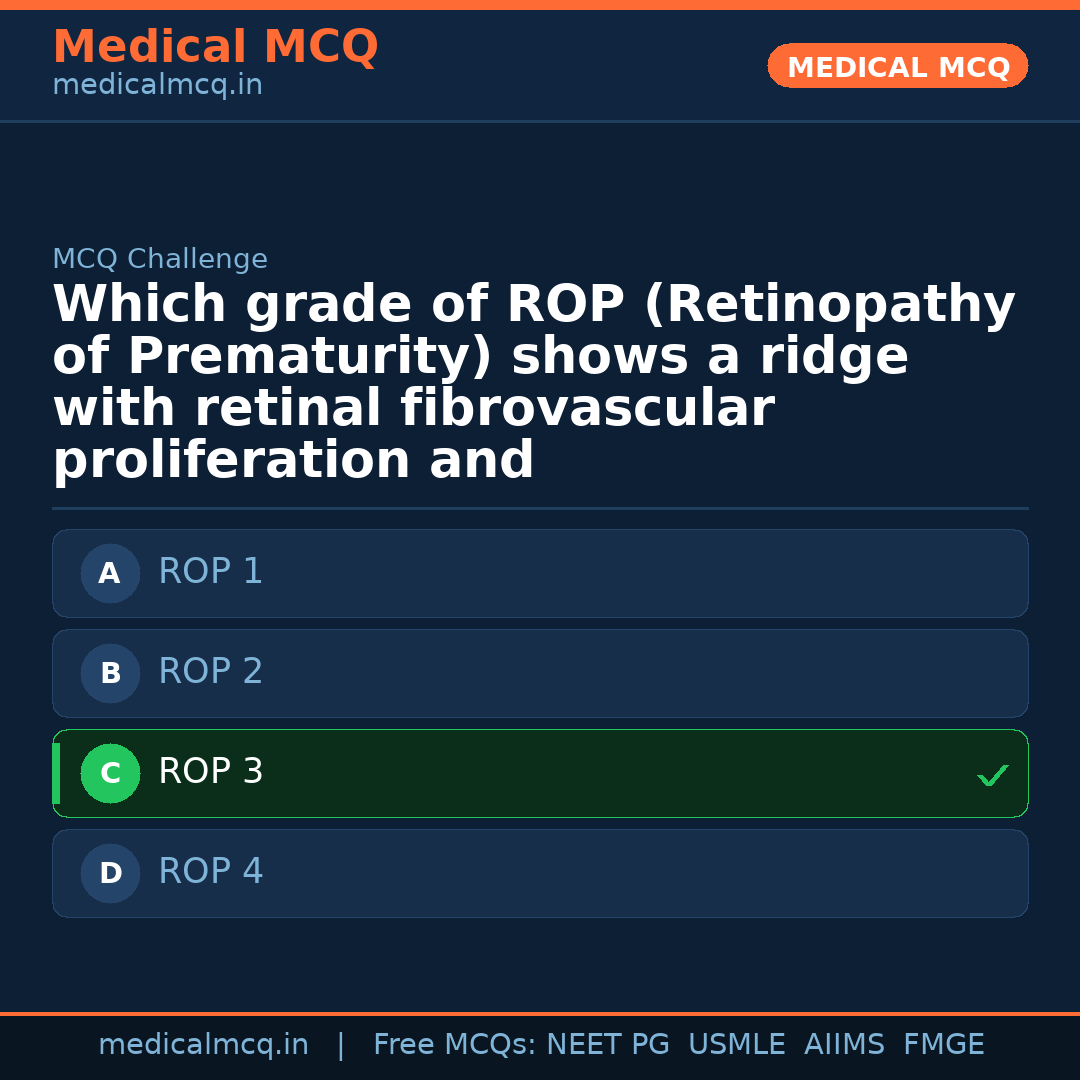Choose the ROP 3 answer option
Image resolution: width=1080 pixels, height=1080 pixels.
(x=540, y=773)
